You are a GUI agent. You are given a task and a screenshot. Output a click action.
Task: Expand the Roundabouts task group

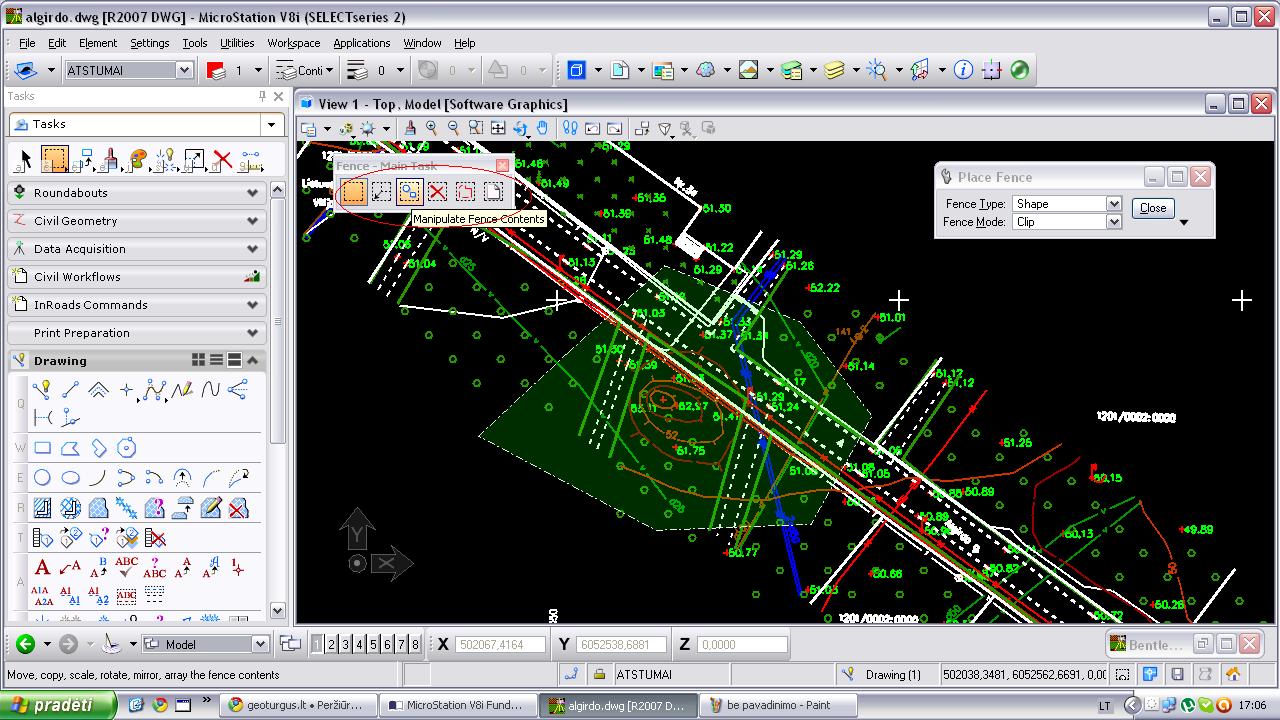click(x=136, y=193)
